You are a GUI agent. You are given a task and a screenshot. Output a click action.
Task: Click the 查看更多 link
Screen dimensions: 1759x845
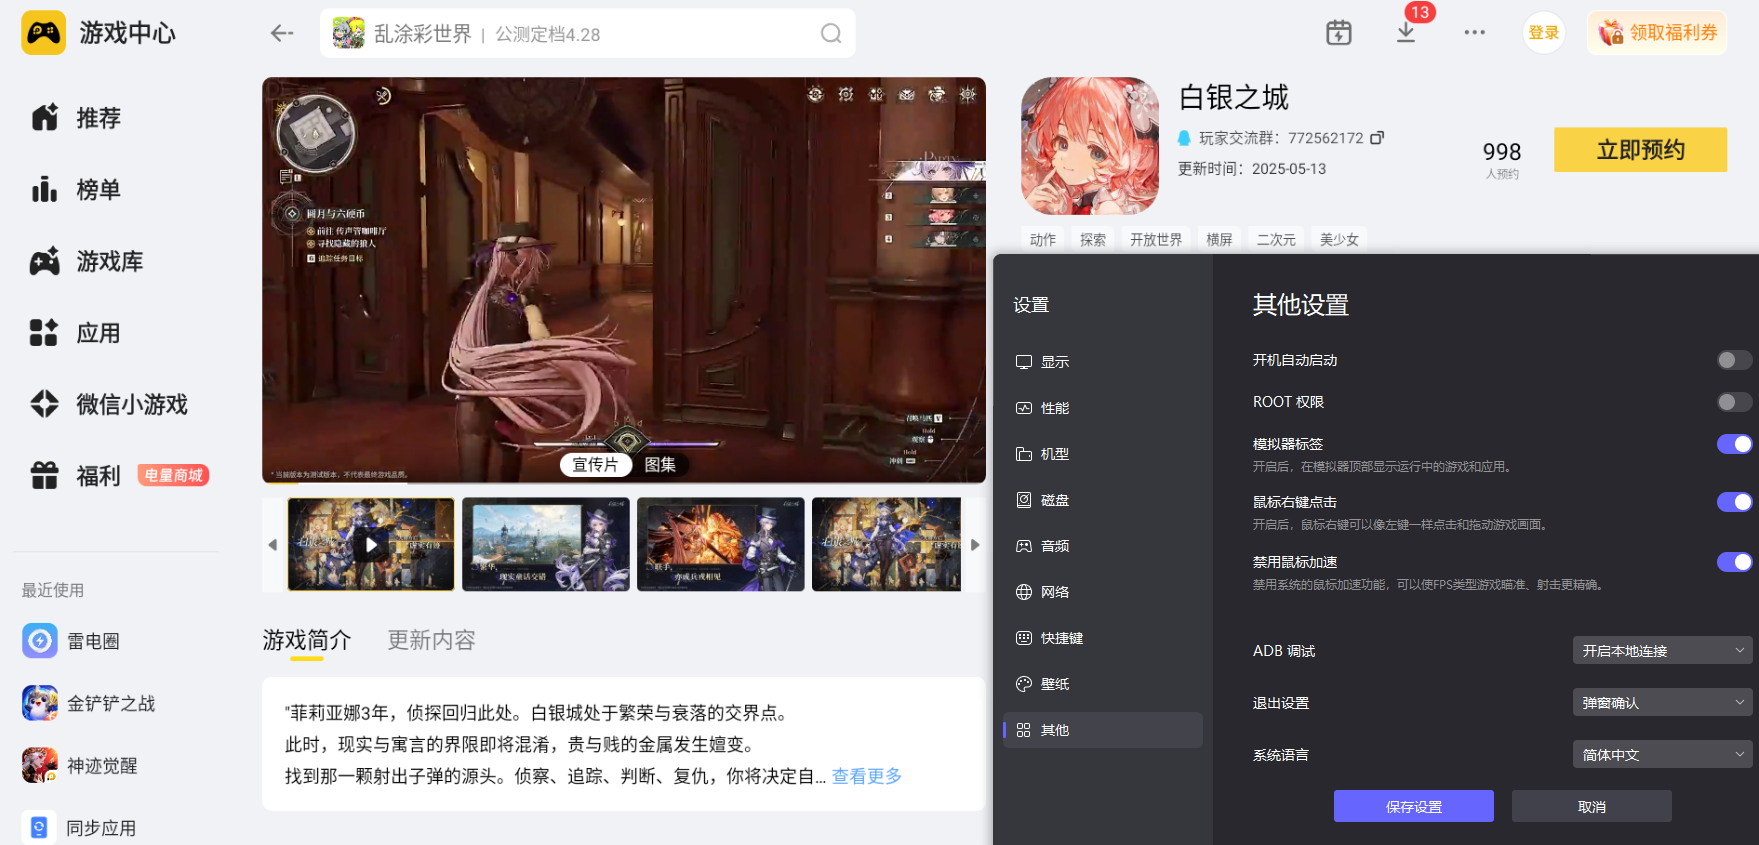(867, 776)
